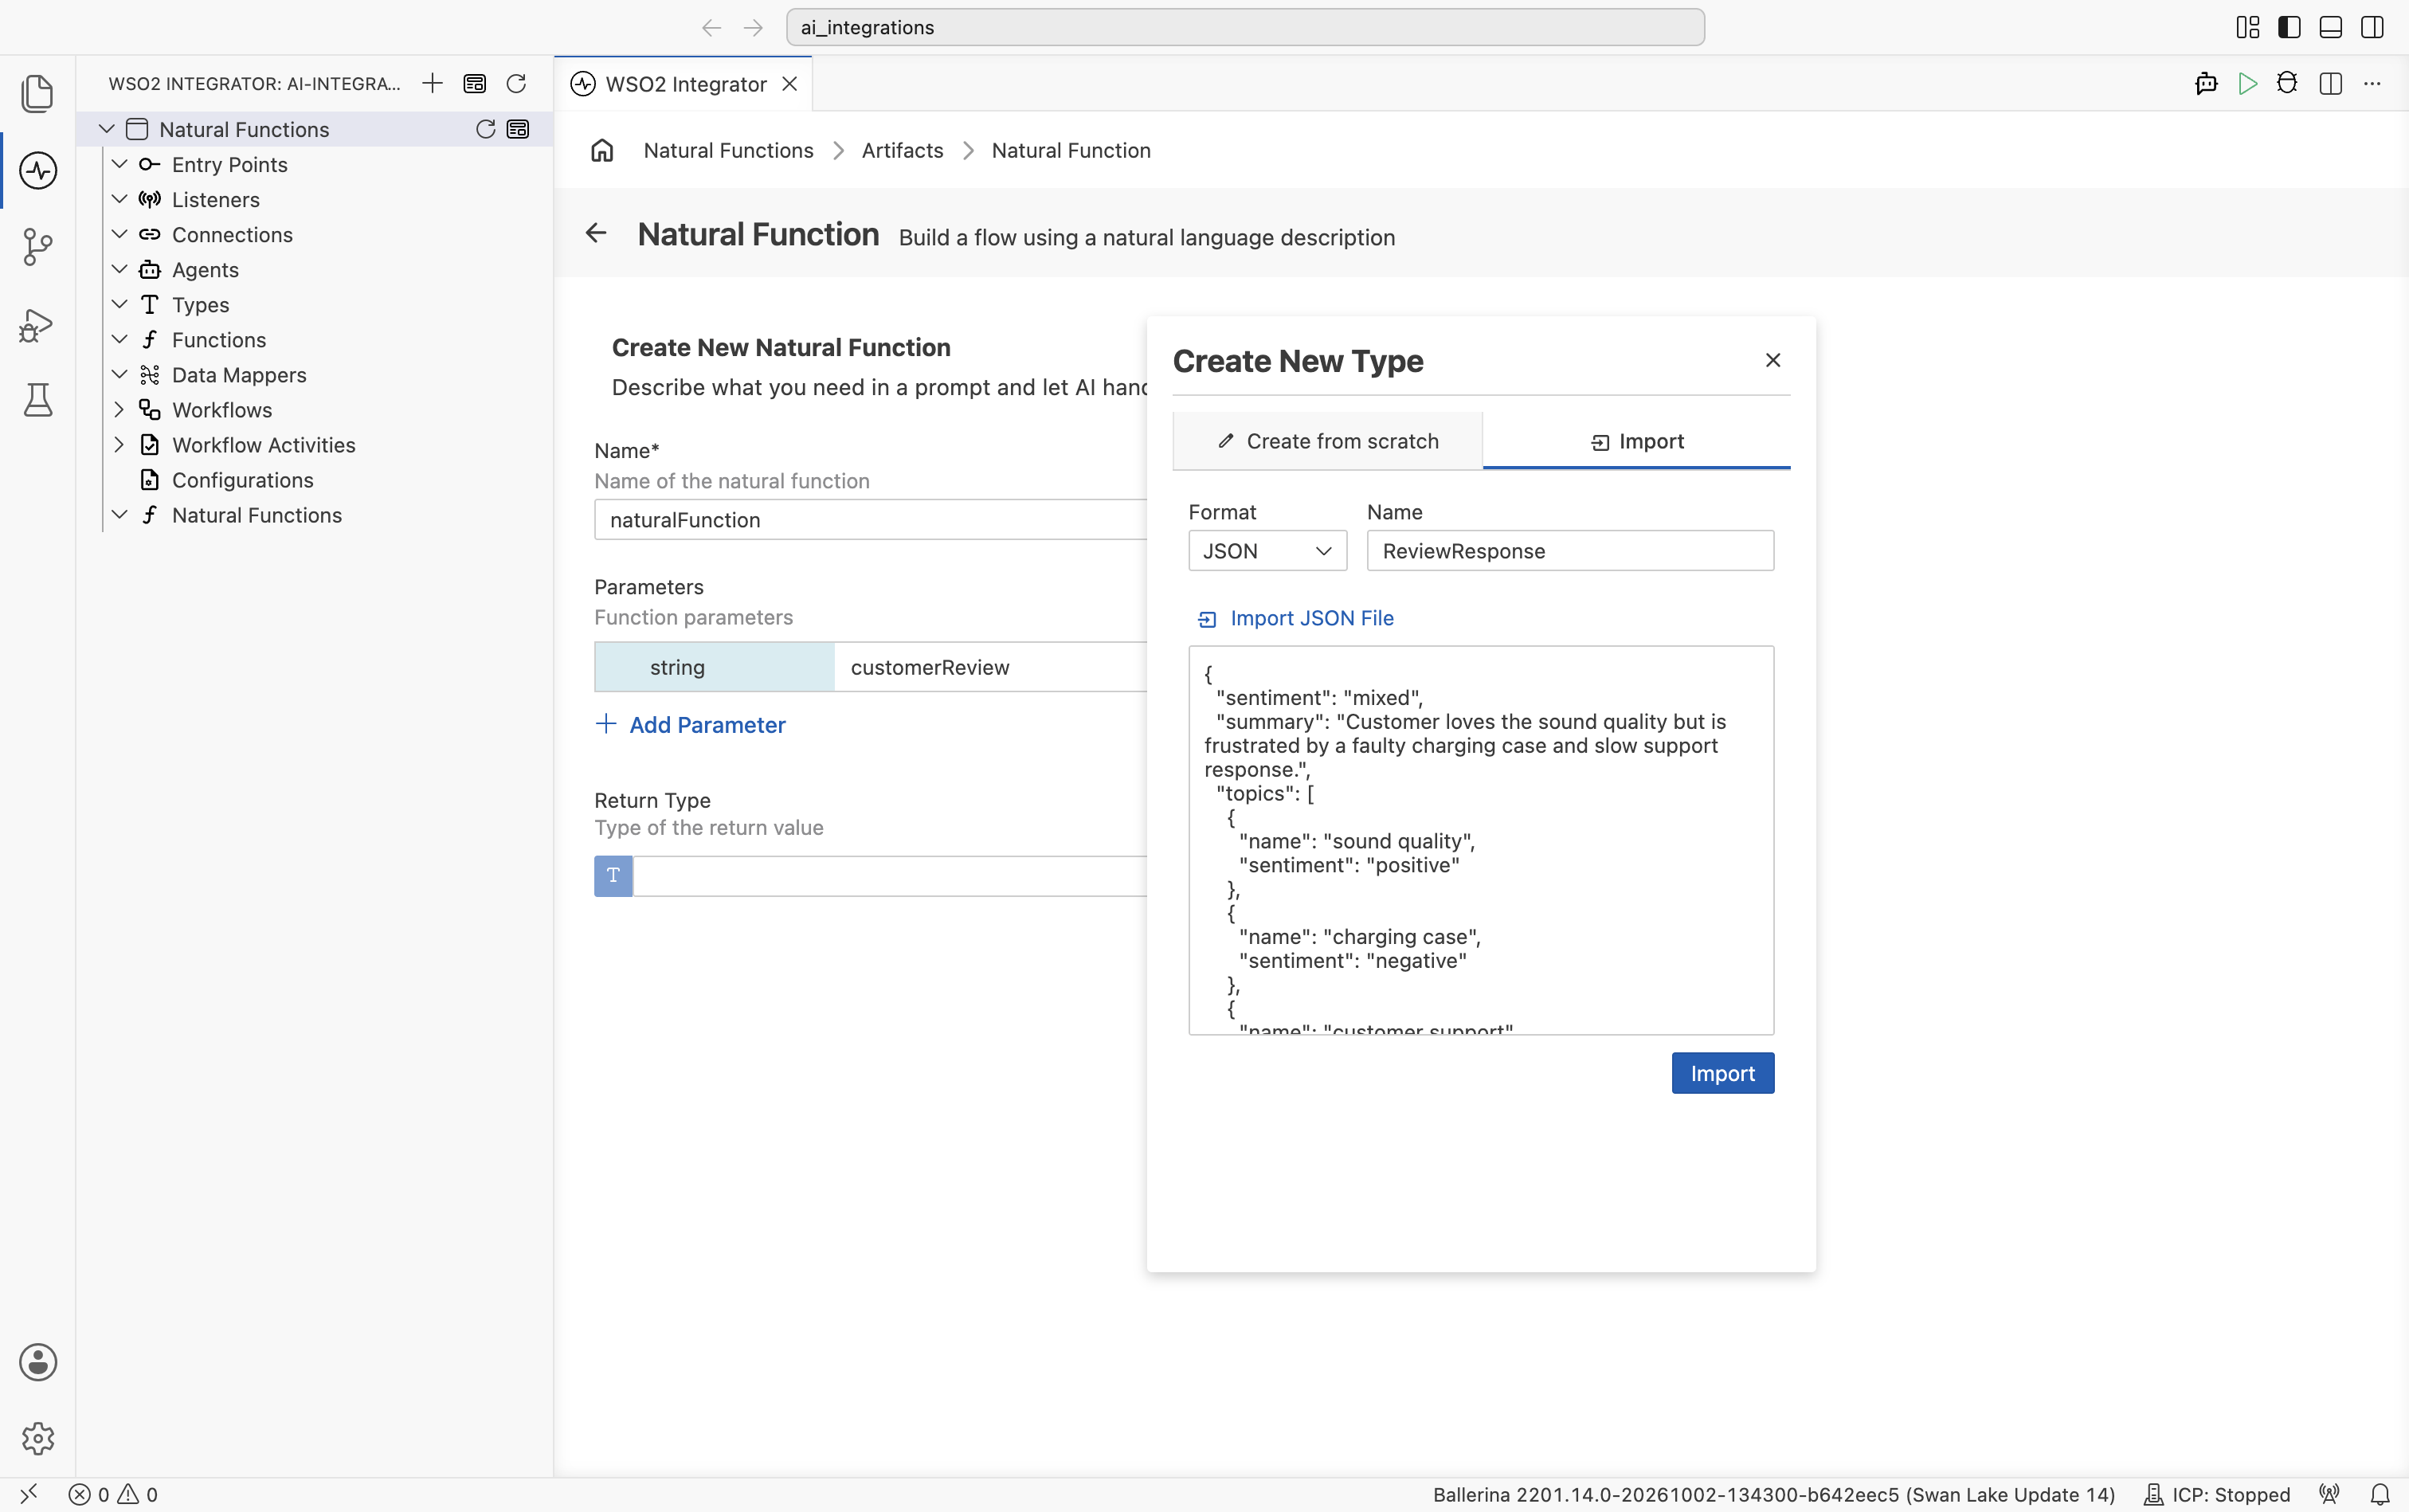Image resolution: width=2409 pixels, height=1512 pixels.
Task: Select the Import tab
Action: click(x=1636, y=441)
